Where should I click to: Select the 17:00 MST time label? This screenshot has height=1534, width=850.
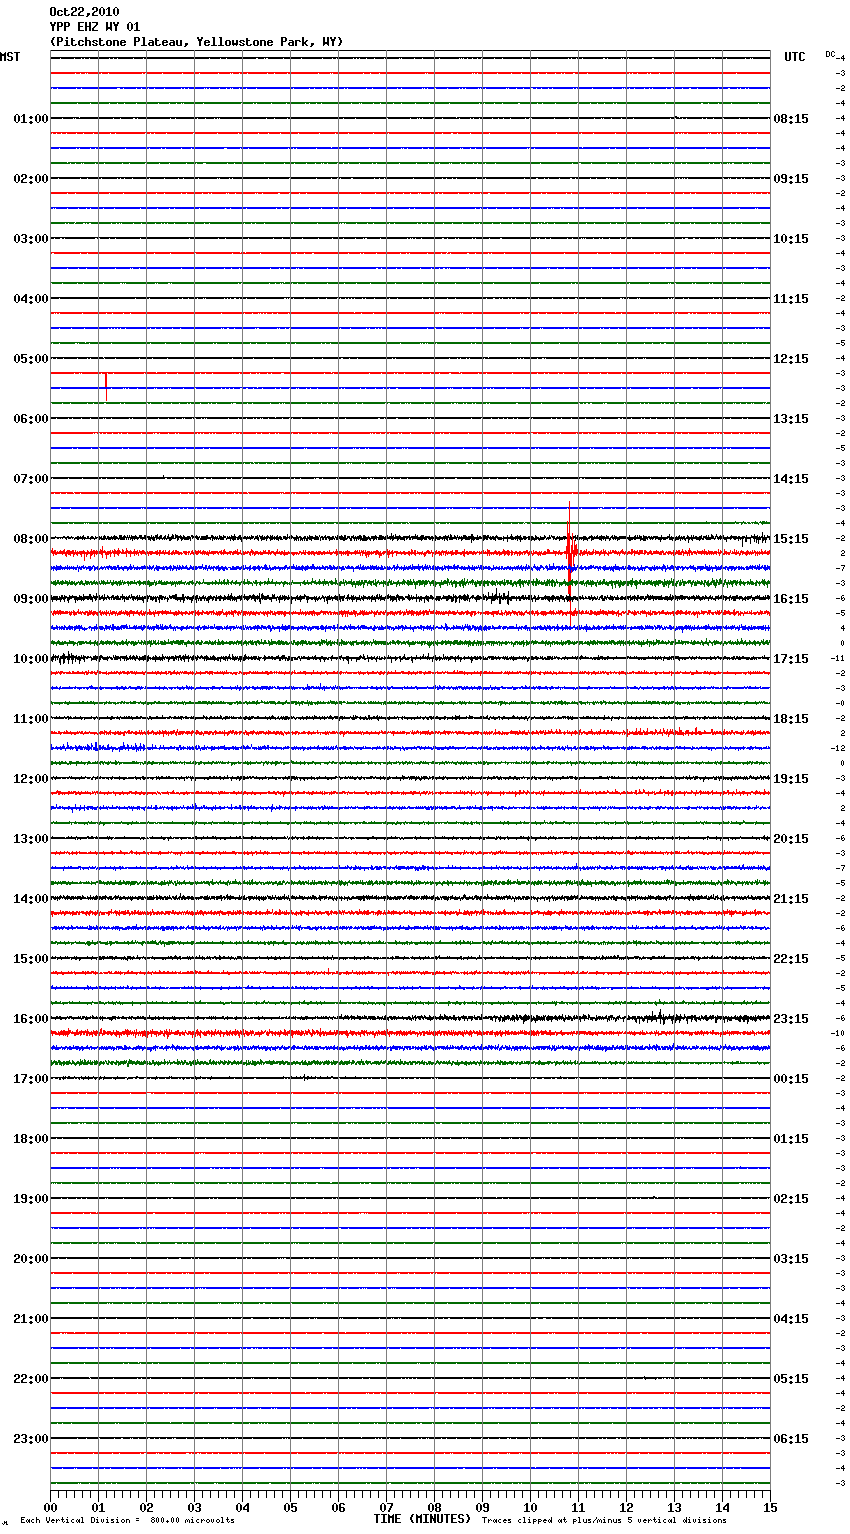pos(31,1079)
